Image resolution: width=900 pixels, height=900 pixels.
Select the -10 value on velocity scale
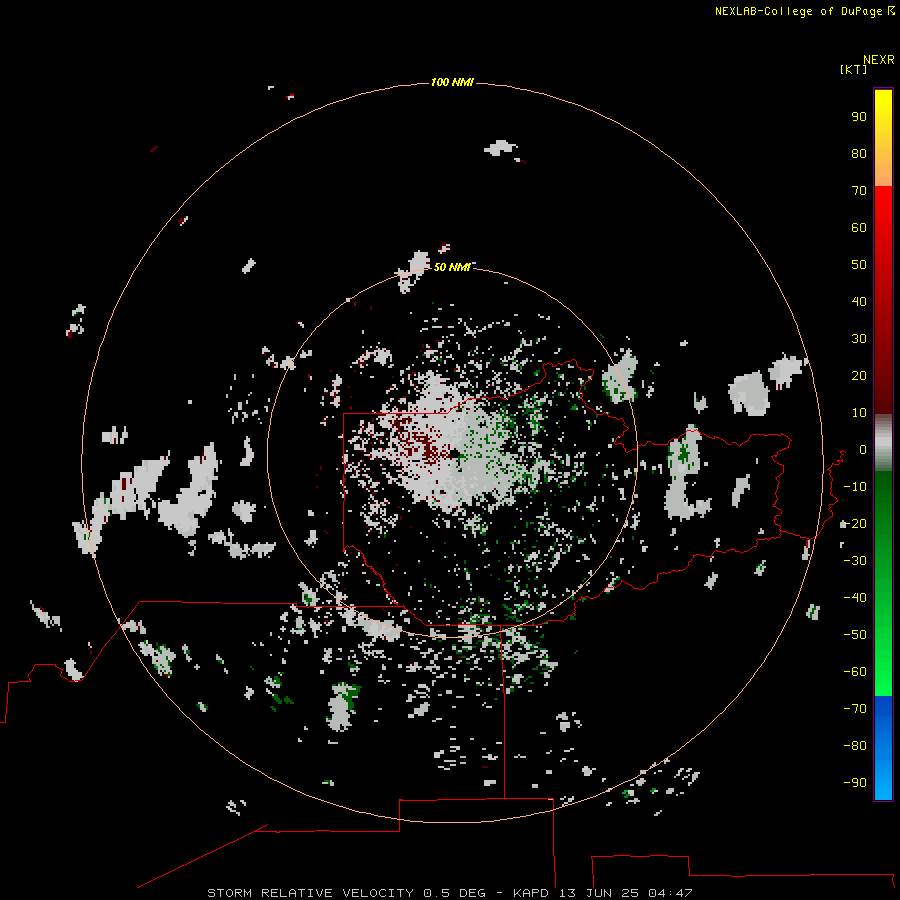point(855,487)
